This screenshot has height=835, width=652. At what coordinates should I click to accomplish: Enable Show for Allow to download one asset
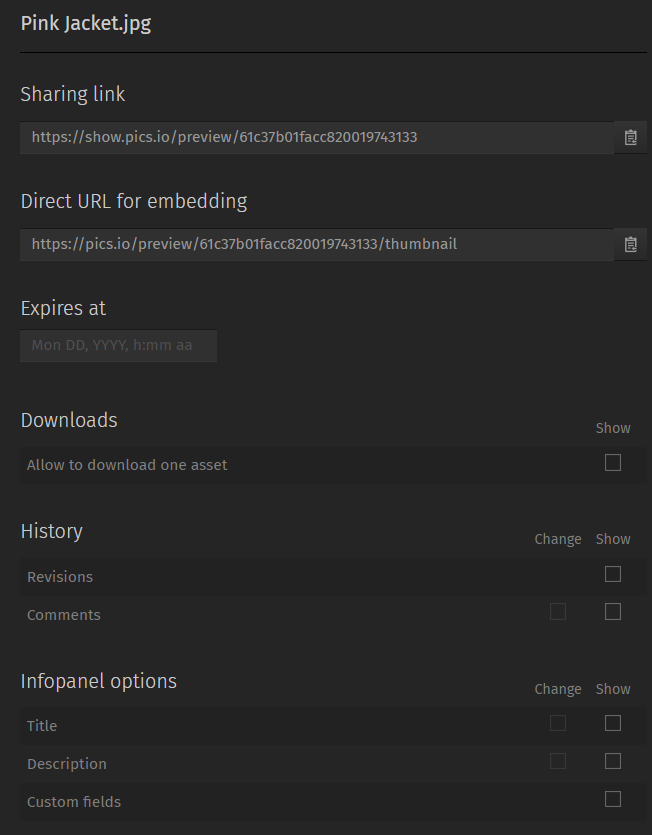(613, 463)
